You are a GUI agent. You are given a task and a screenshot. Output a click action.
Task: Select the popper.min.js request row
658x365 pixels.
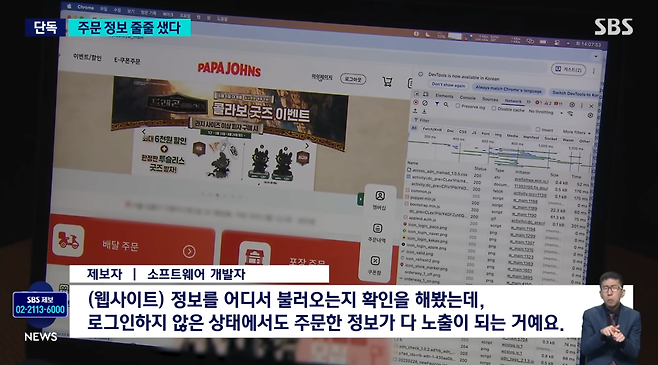(423, 198)
